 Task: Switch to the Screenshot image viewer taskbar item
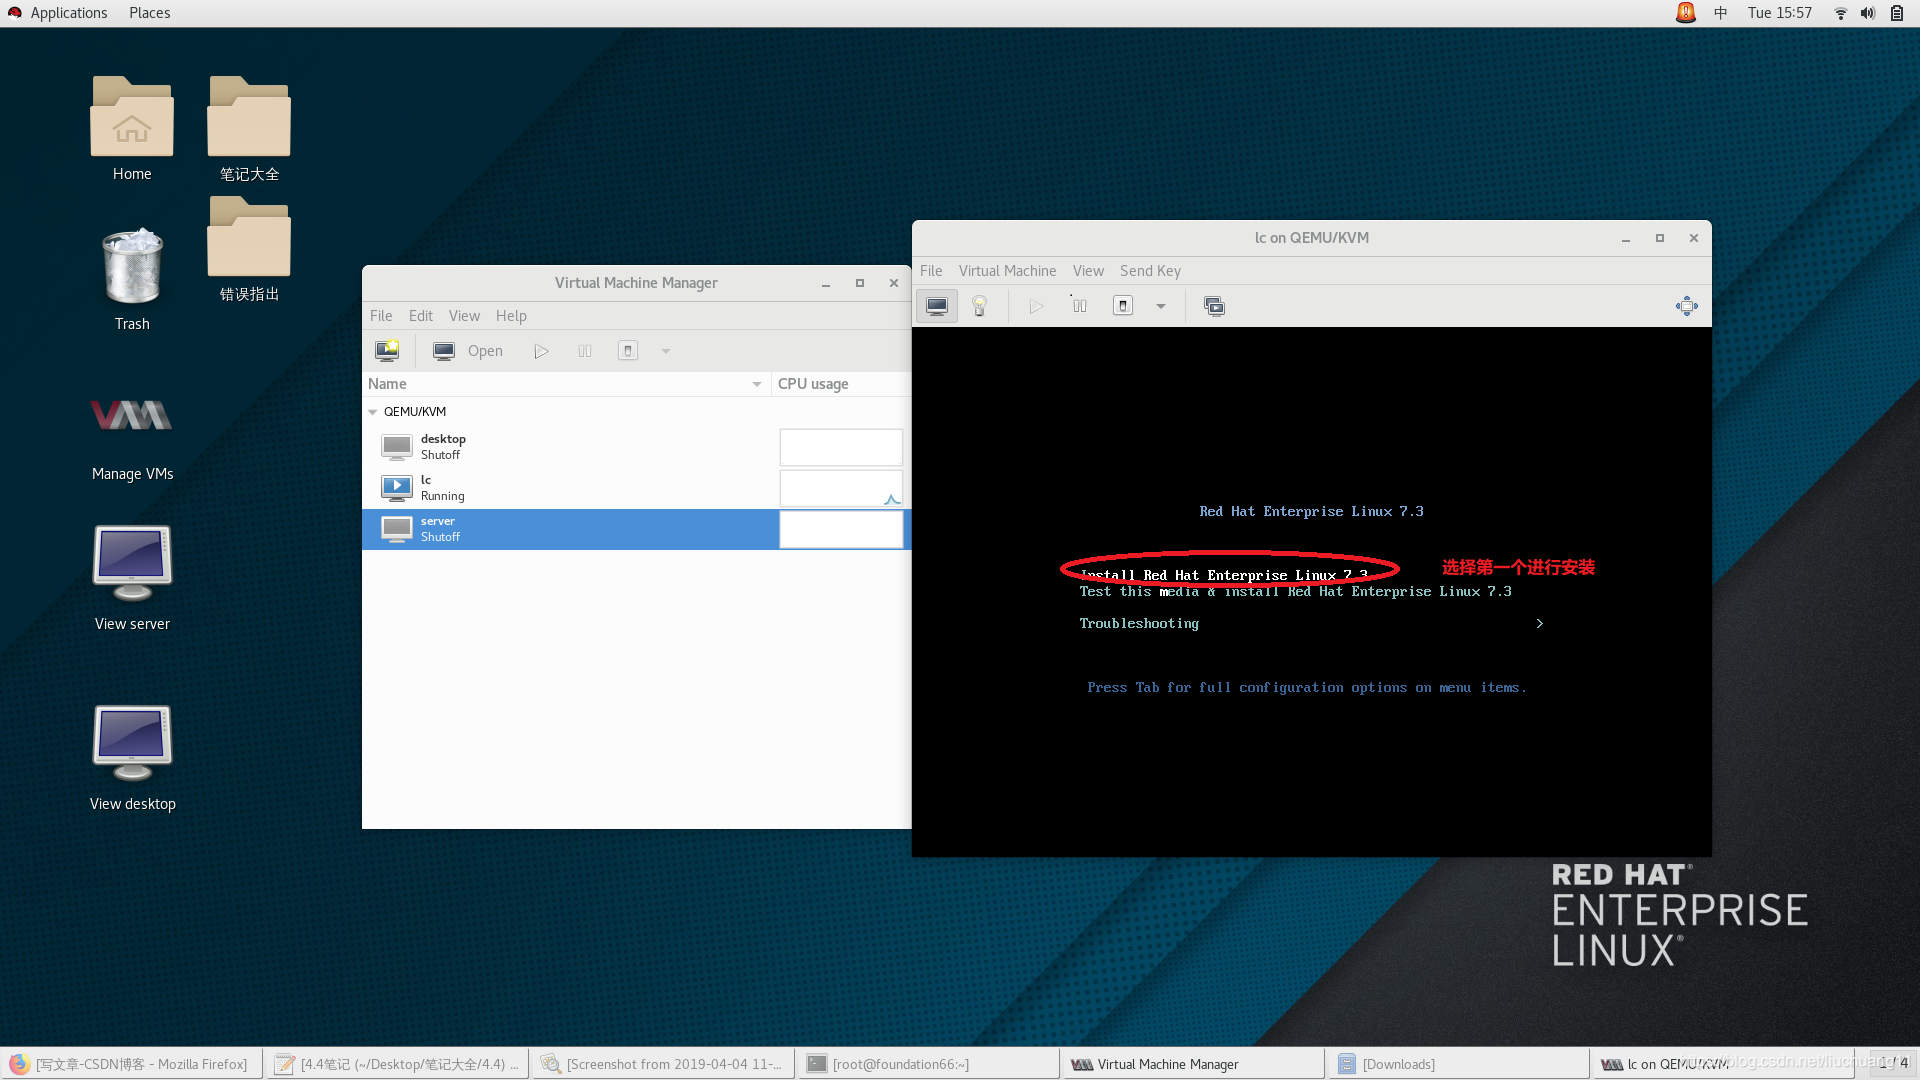[x=663, y=1064]
